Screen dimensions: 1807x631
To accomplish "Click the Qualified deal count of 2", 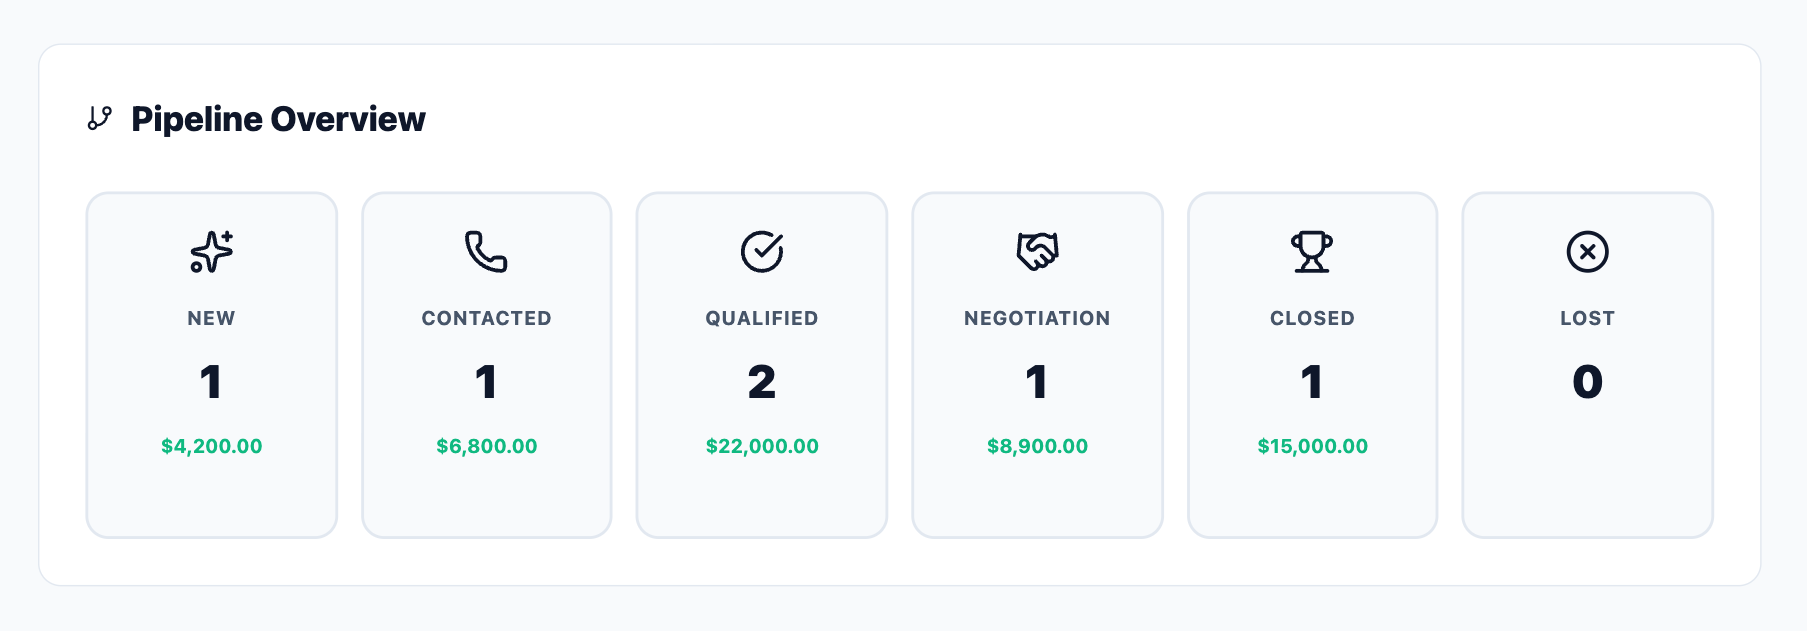I will coord(762,382).
